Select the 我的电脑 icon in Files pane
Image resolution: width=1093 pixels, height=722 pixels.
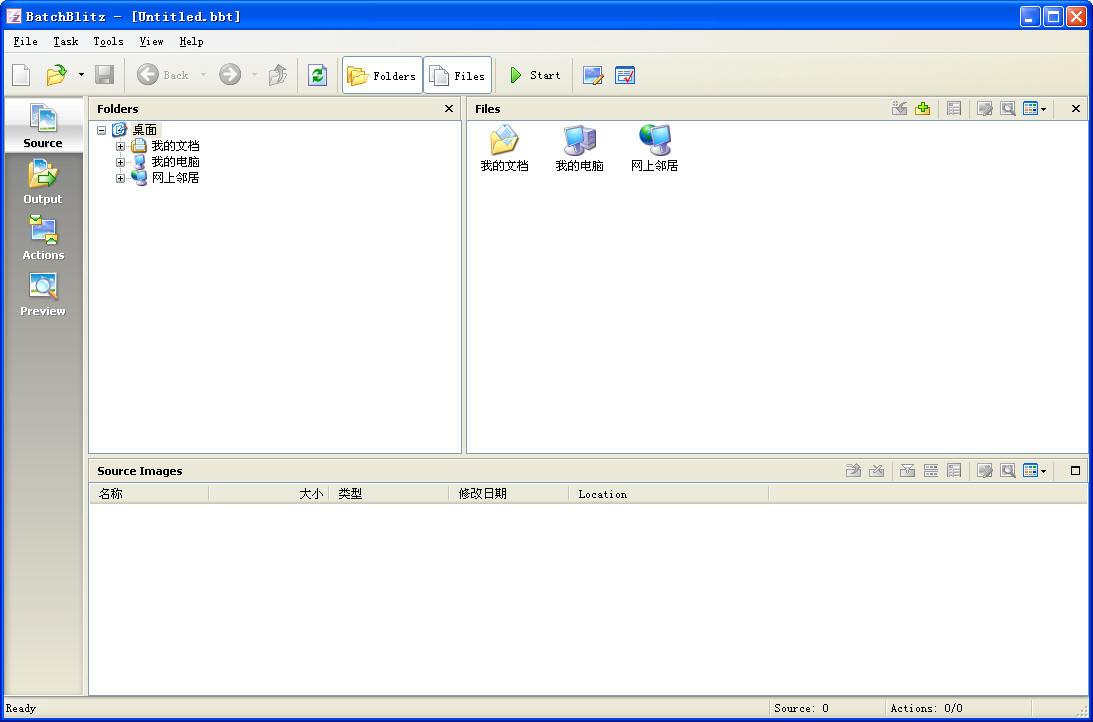point(579,148)
